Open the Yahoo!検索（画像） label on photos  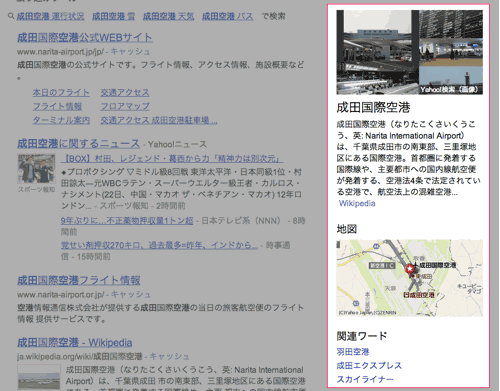coord(449,90)
